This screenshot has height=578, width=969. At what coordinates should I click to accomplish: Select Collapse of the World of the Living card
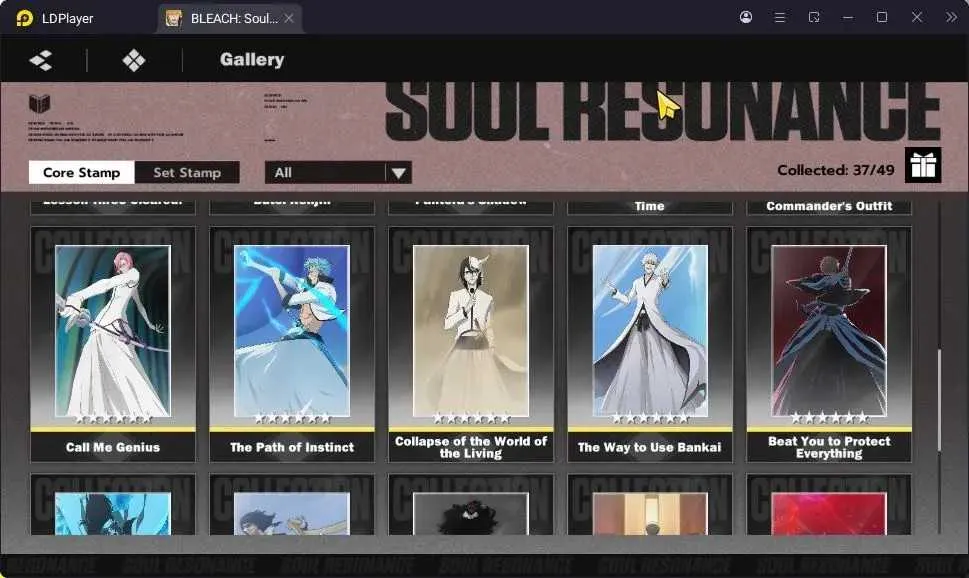coord(471,344)
